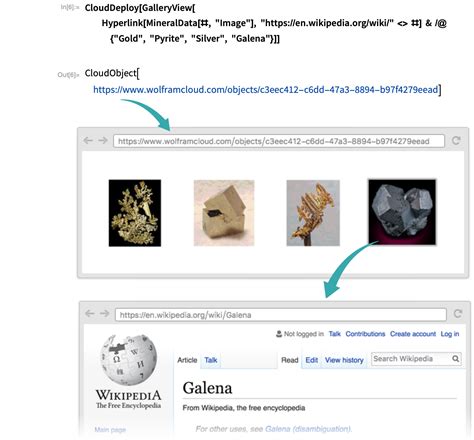Click the forward arrow in Wolfram Cloud browser

click(103, 141)
